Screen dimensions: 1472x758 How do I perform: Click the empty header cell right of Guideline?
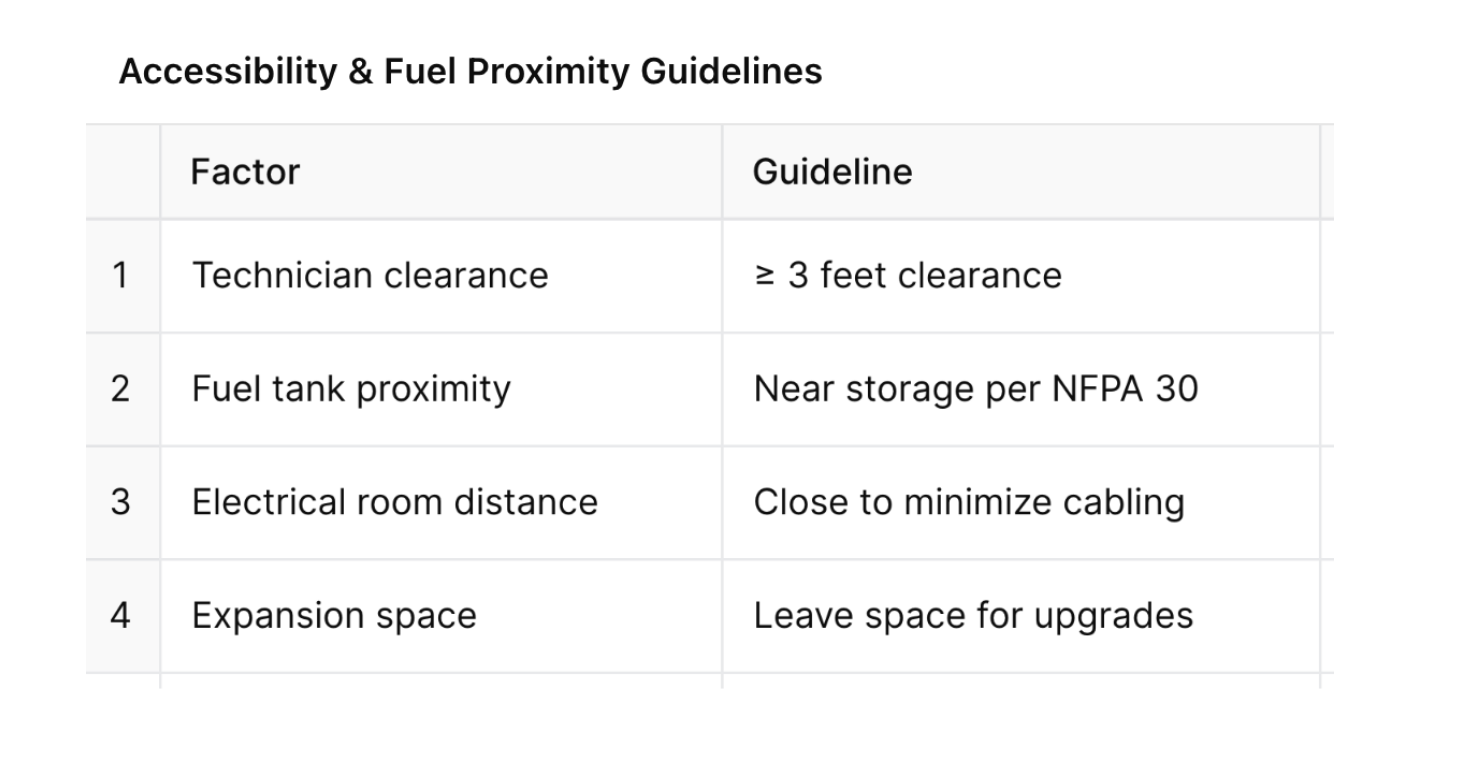(1328, 172)
